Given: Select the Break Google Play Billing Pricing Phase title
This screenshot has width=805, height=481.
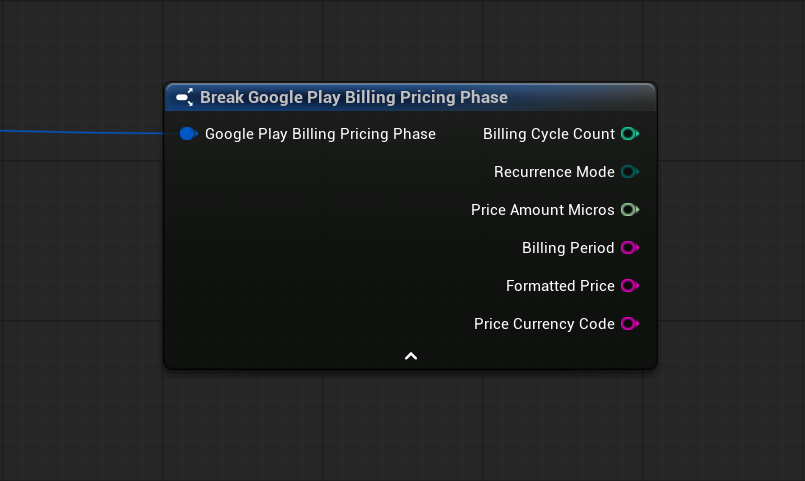Looking at the screenshot, I should click(x=354, y=97).
